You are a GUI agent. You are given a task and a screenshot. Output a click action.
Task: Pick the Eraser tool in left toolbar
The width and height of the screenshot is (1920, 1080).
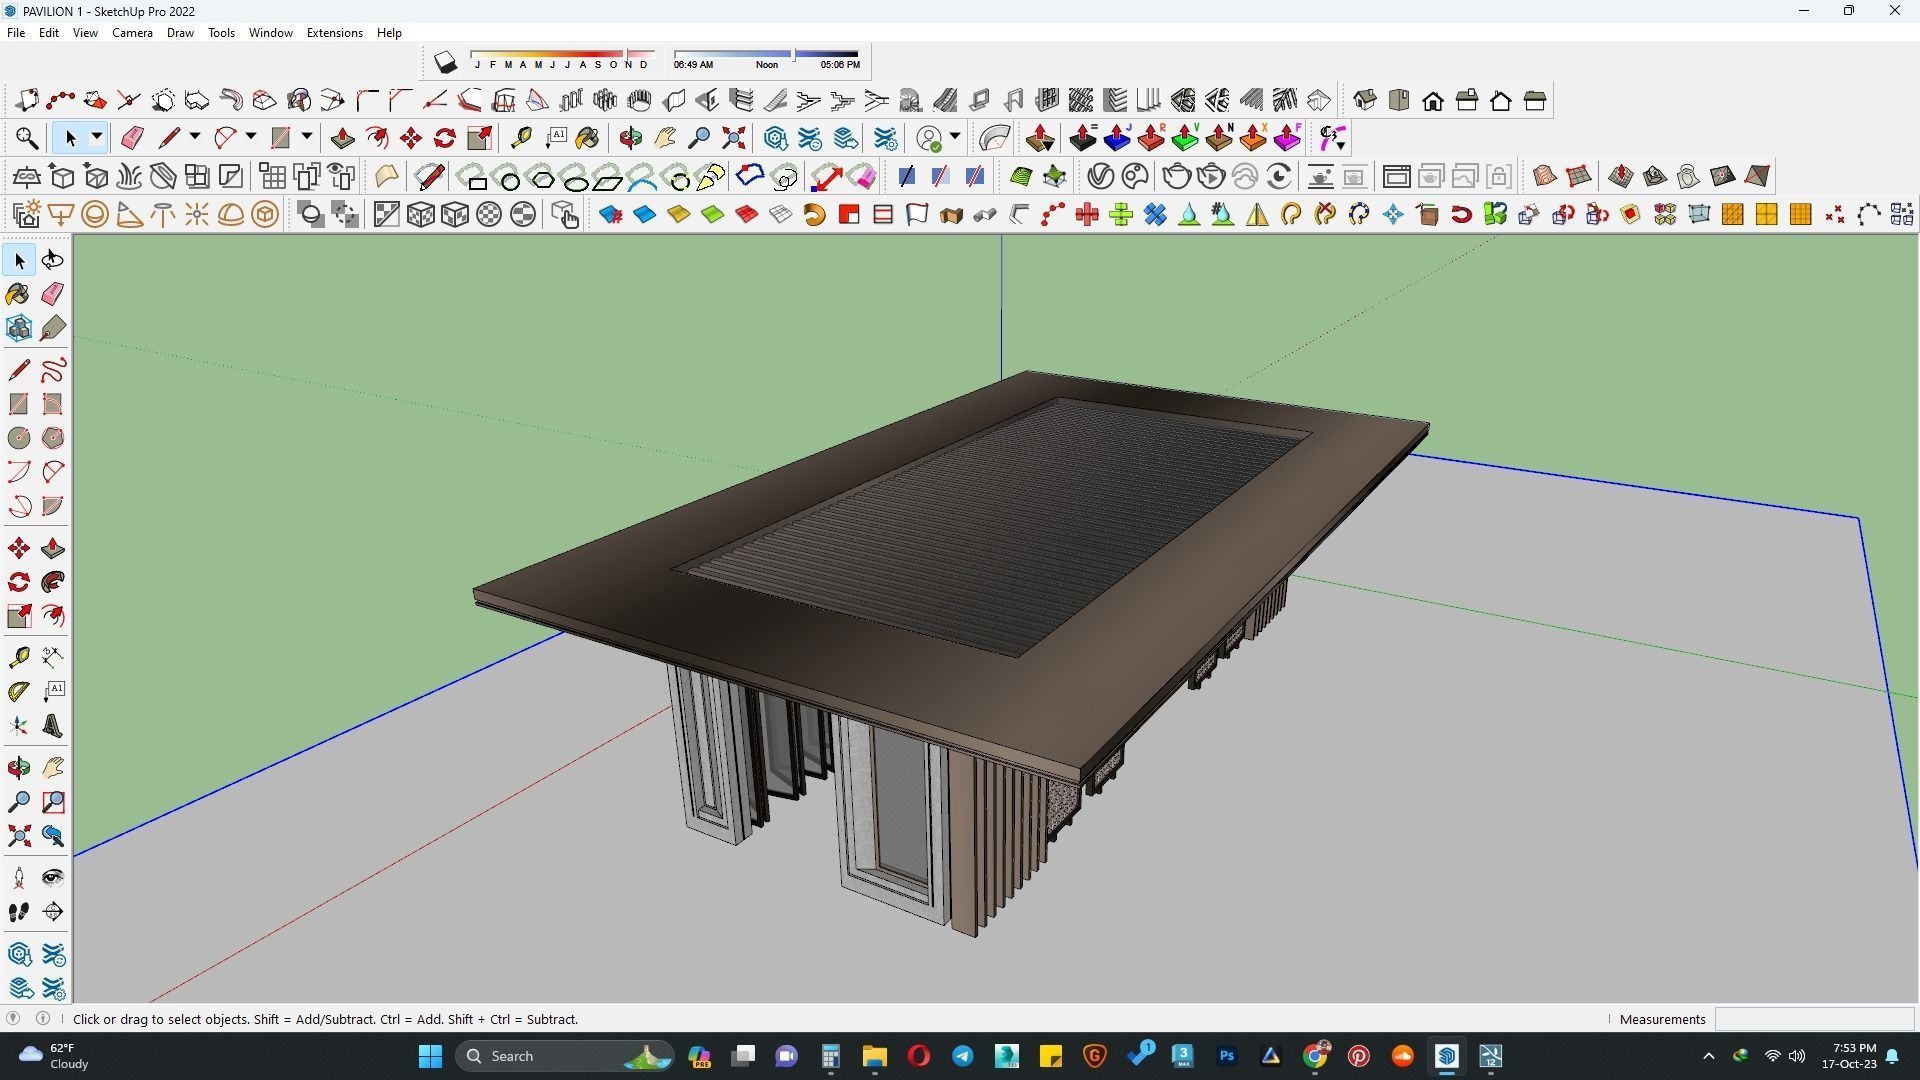(x=53, y=294)
